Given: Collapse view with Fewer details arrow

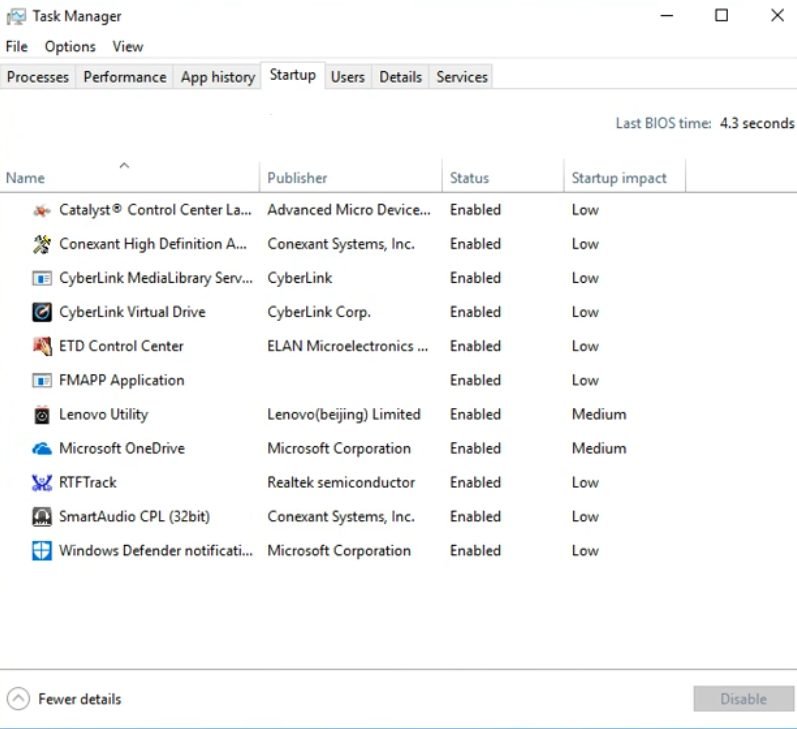Looking at the screenshot, I should pyautogui.click(x=18, y=698).
